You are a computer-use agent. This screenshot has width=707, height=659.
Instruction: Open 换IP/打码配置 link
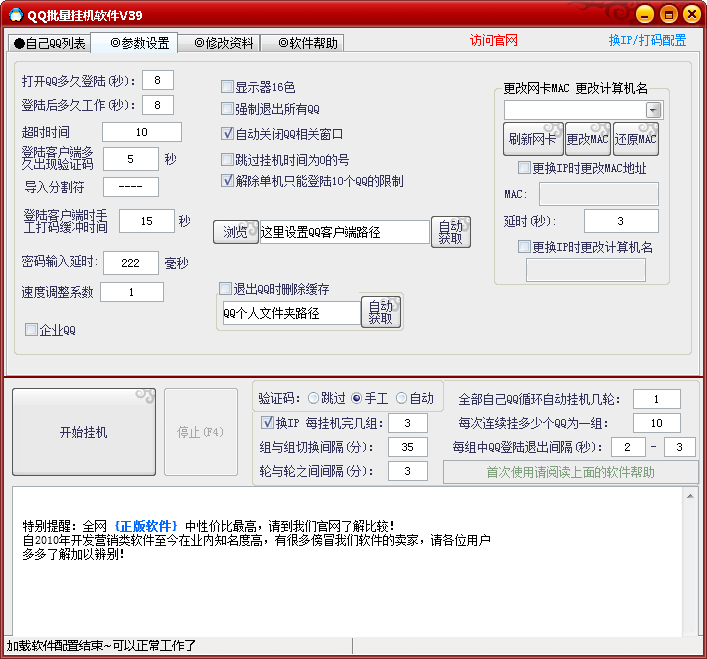[x=647, y=41]
